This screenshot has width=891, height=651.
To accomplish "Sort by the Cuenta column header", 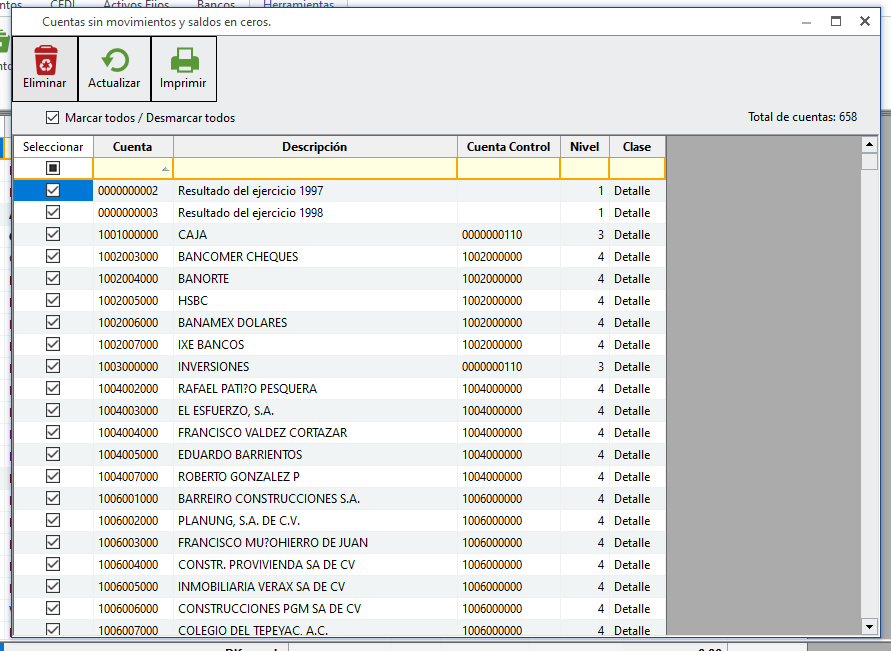I will click(x=133, y=147).
